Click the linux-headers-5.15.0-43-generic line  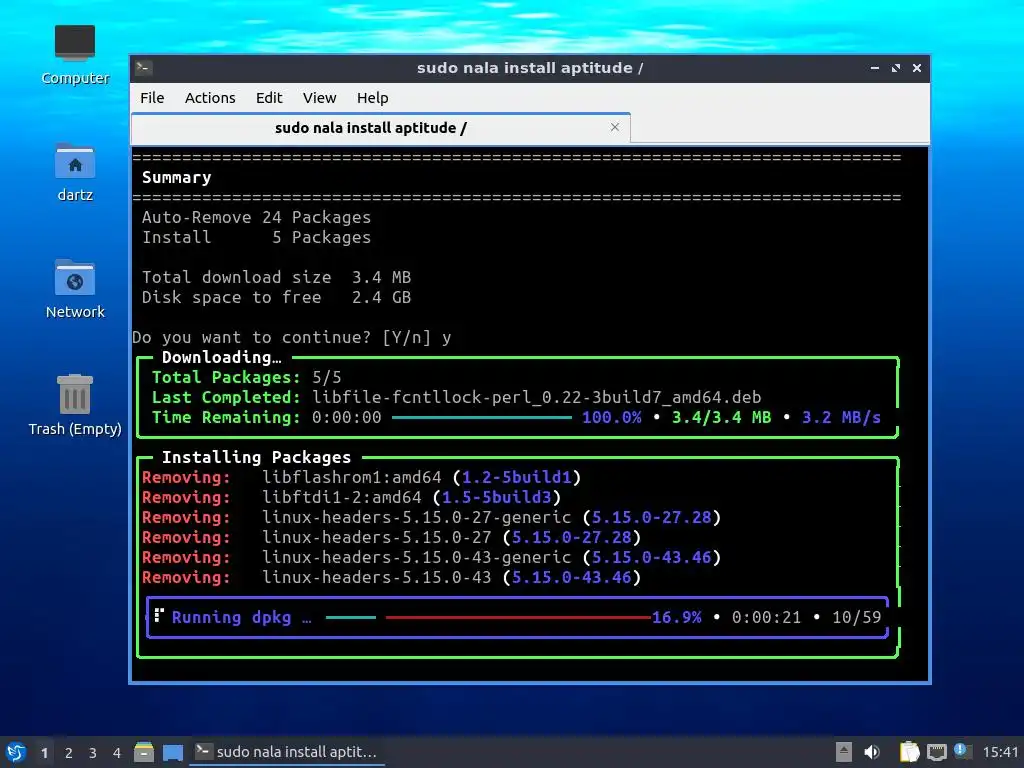pos(431,557)
